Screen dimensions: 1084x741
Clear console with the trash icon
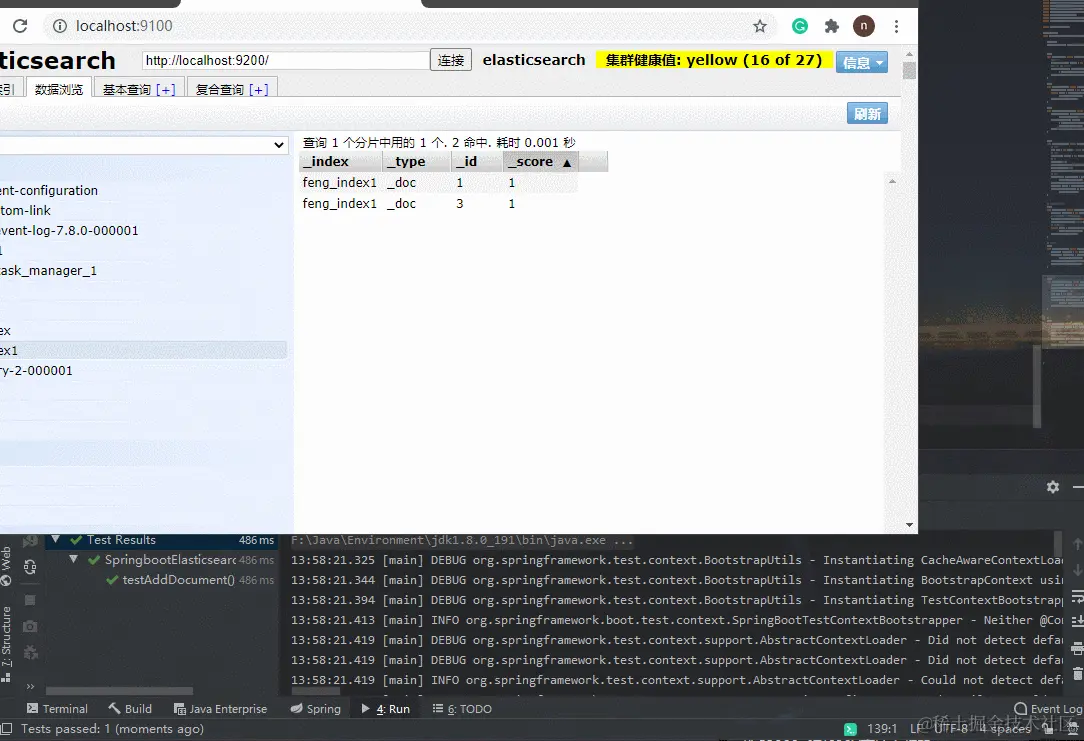[1077, 673]
